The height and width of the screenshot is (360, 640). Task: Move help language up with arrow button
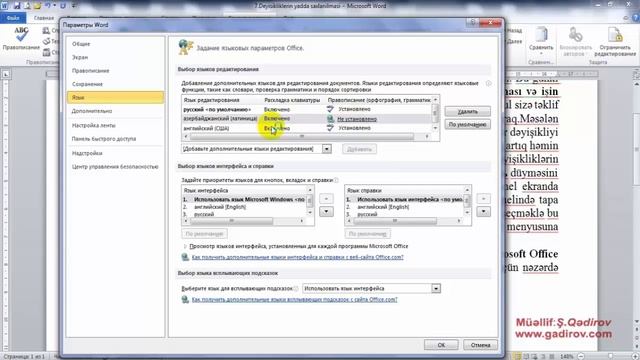[484, 199]
